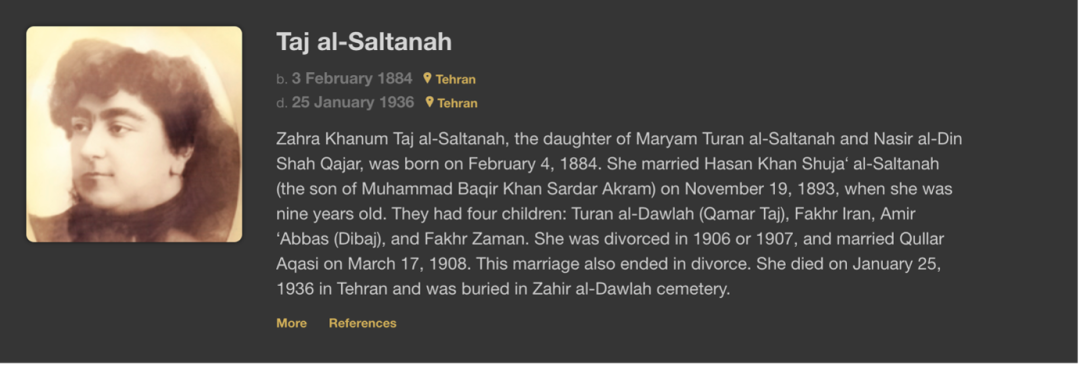Open the portrait photo of Taj al-Saltanah
The width and height of the screenshot is (1080, 365).
tap(134, 134)
